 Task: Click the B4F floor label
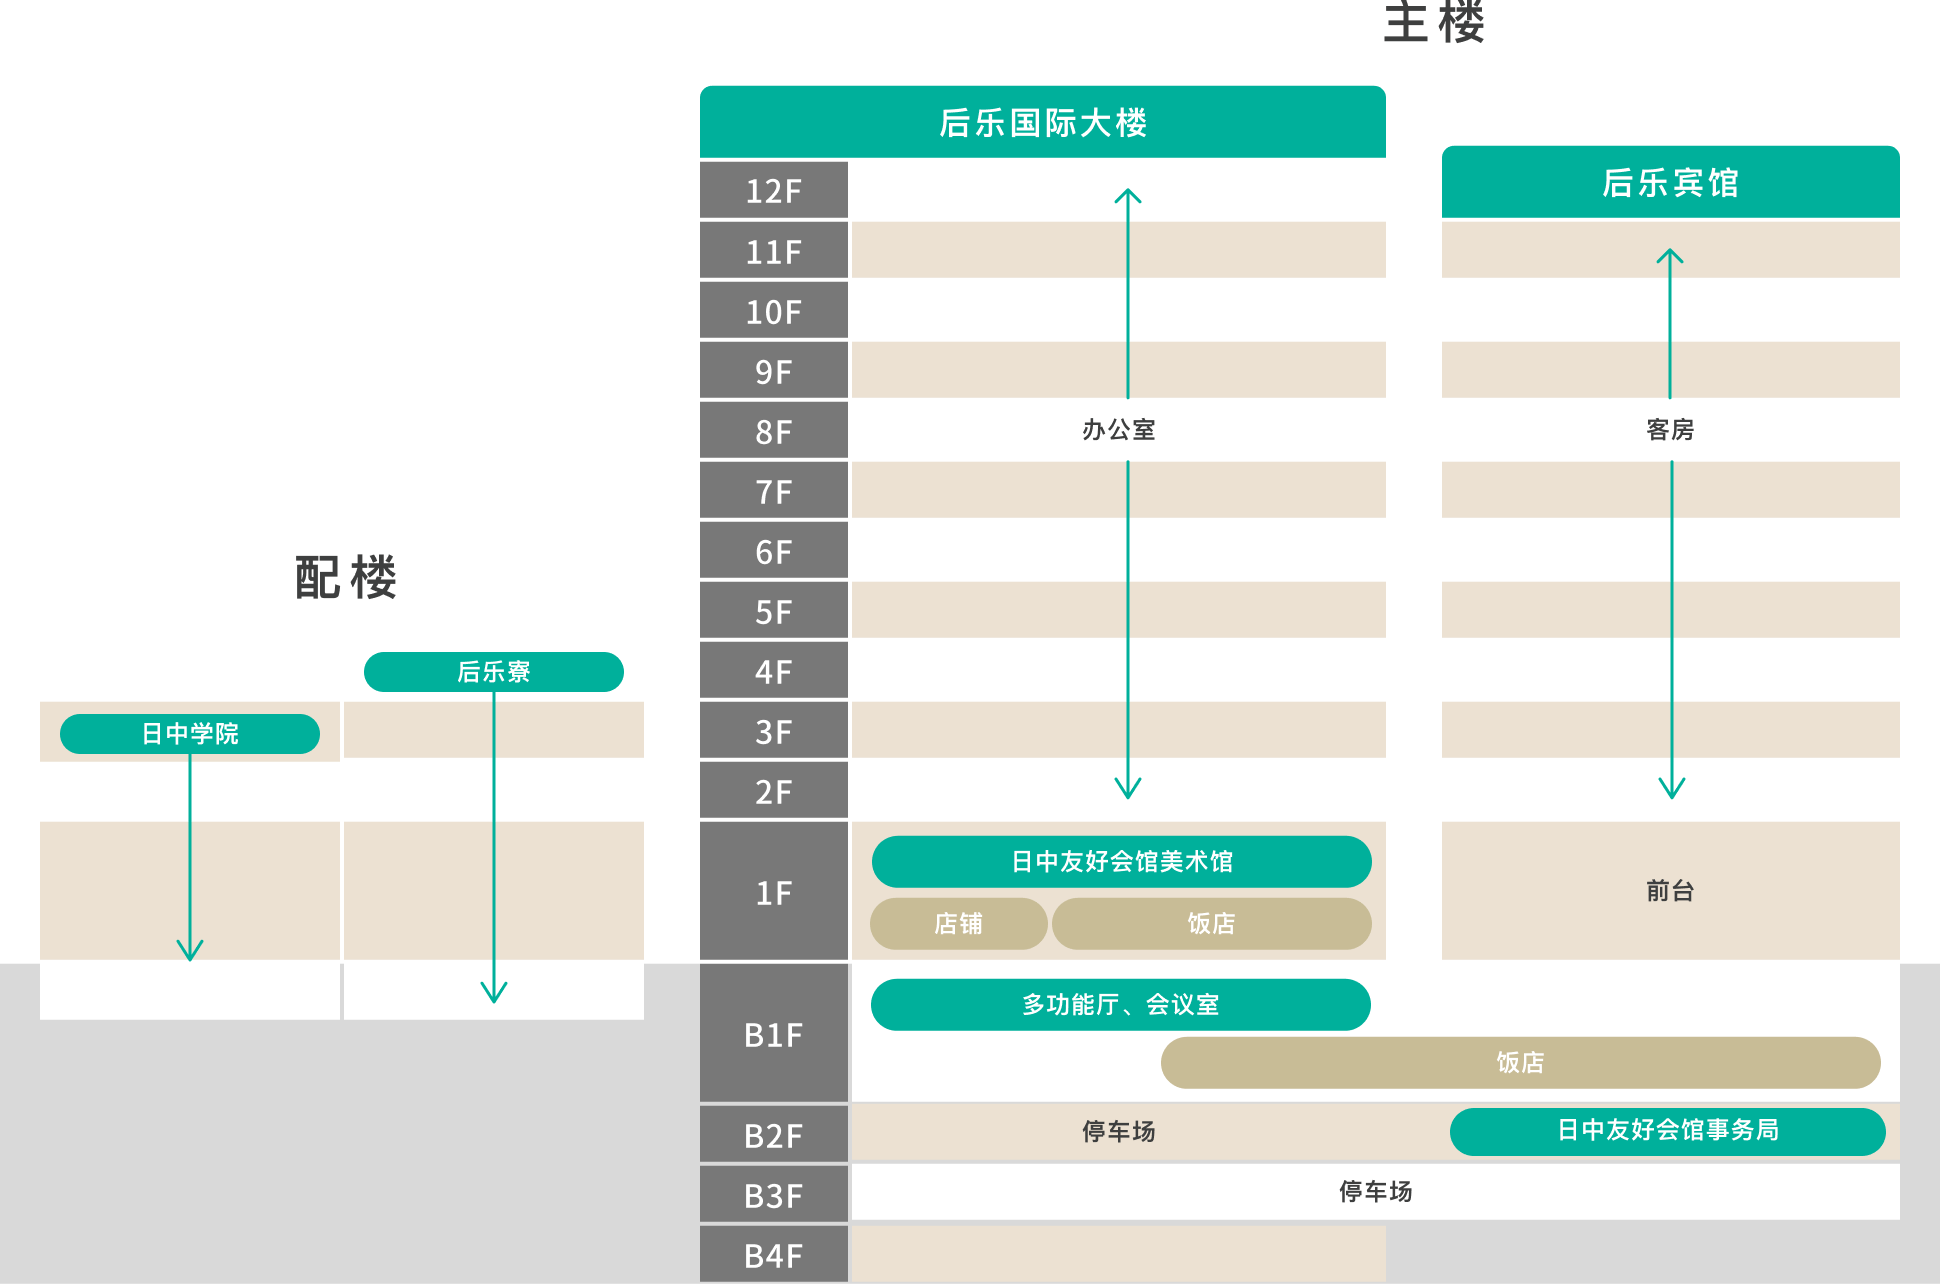[x=774, y=1254]
